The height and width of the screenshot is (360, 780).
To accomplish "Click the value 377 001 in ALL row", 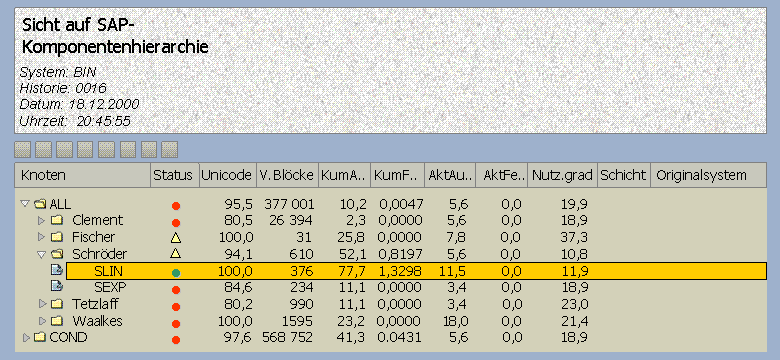I will pyautogui.click(x=289, y=204).
